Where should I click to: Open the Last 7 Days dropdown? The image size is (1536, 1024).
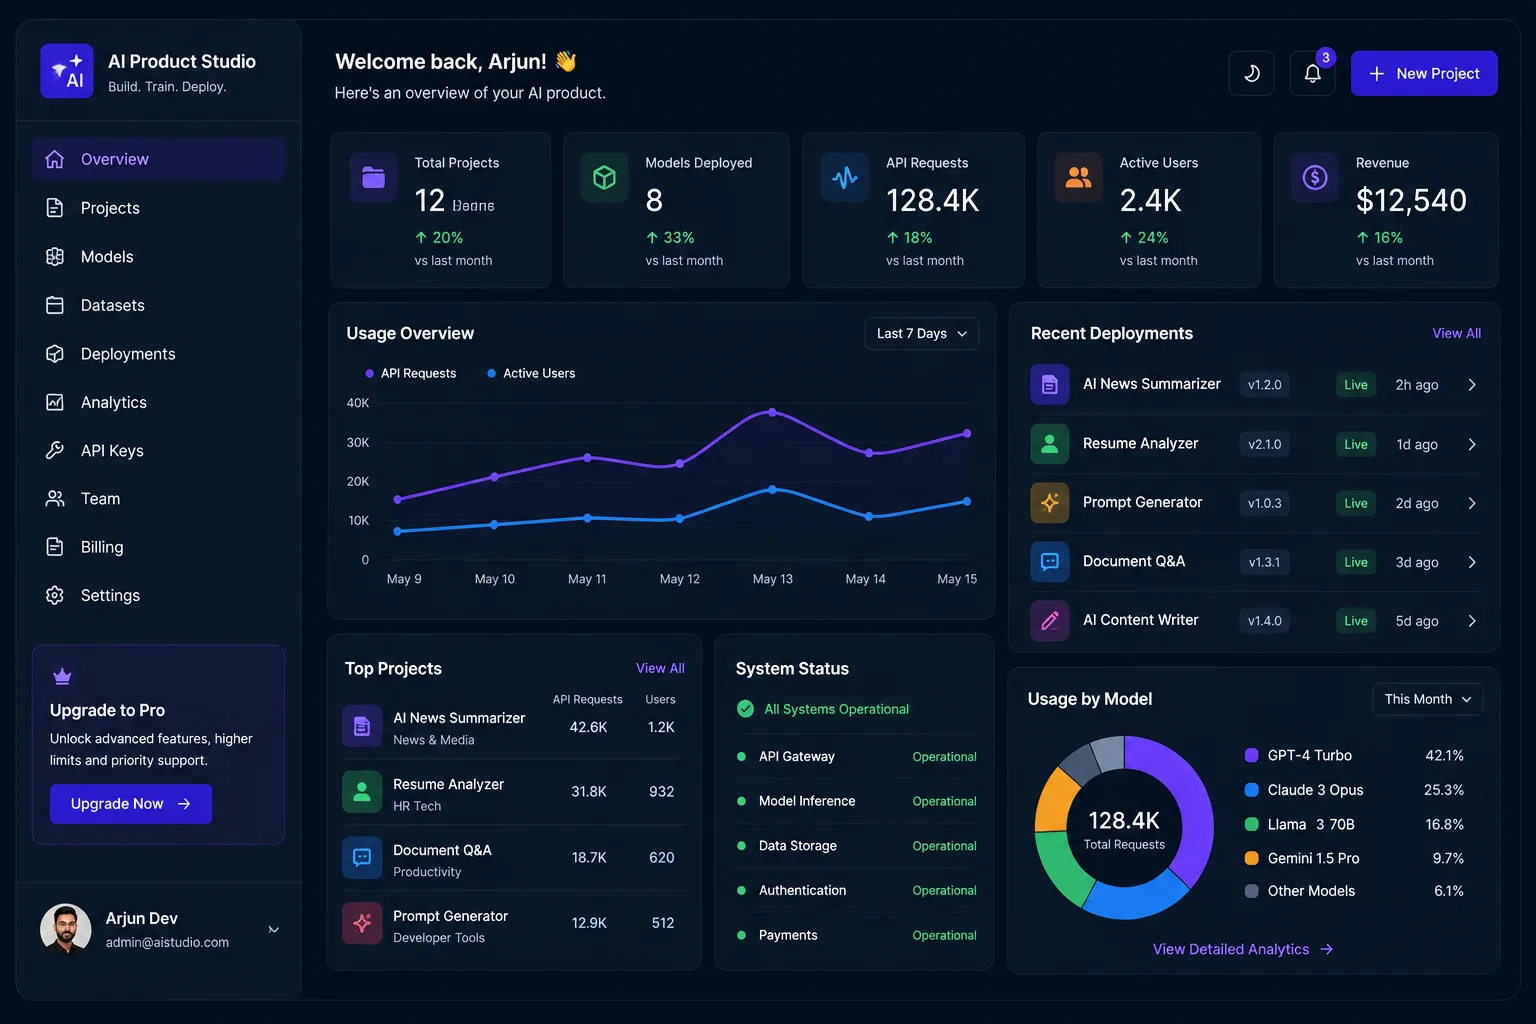921,334
